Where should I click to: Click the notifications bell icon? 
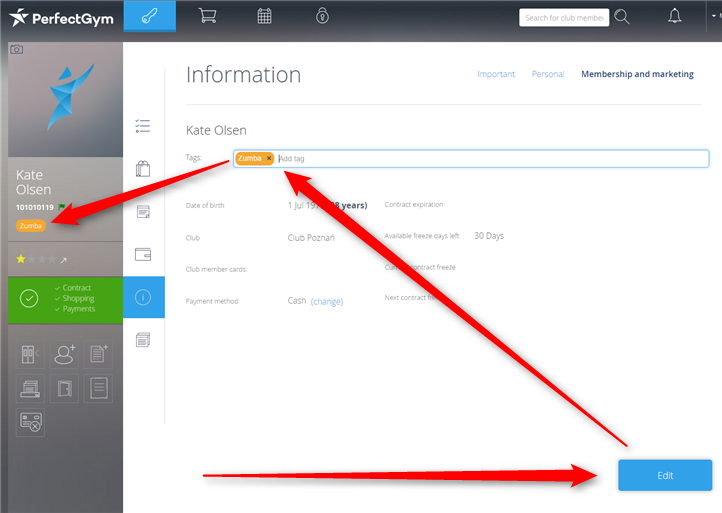click(674, 16)
